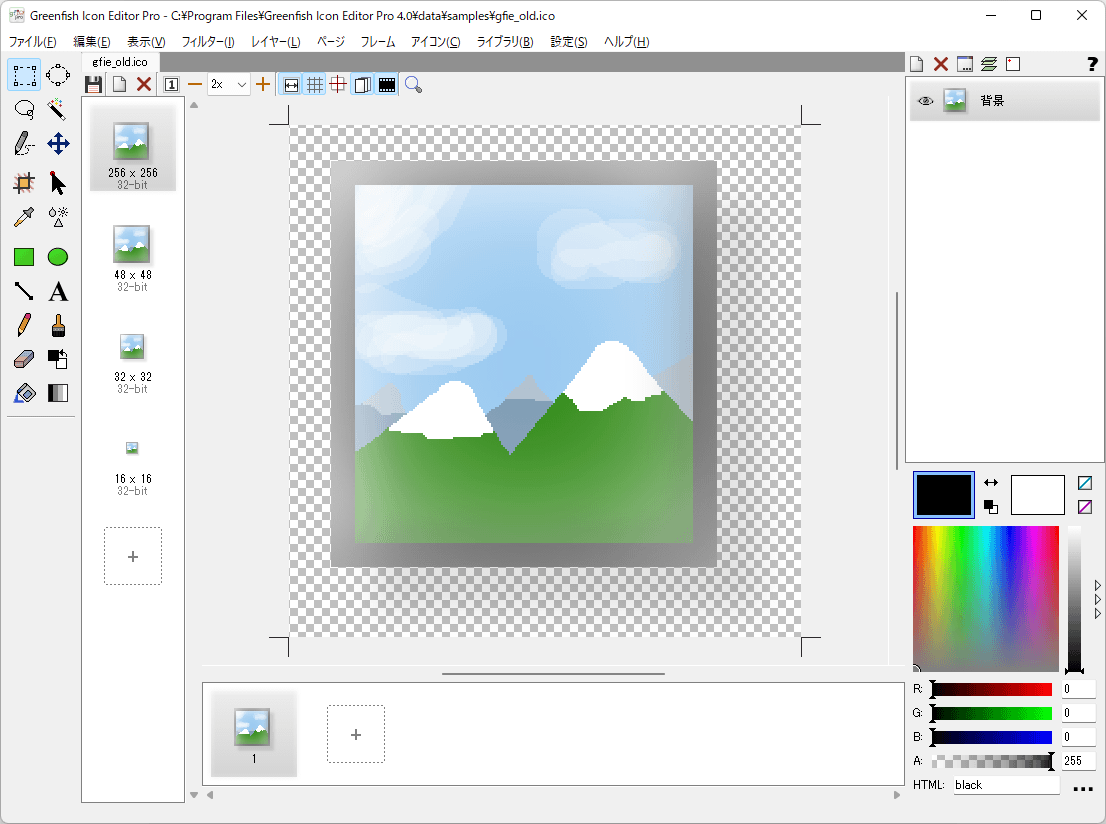Open the フィルター menu
This screenshot has height=824, width=1106.
(207, 42)
